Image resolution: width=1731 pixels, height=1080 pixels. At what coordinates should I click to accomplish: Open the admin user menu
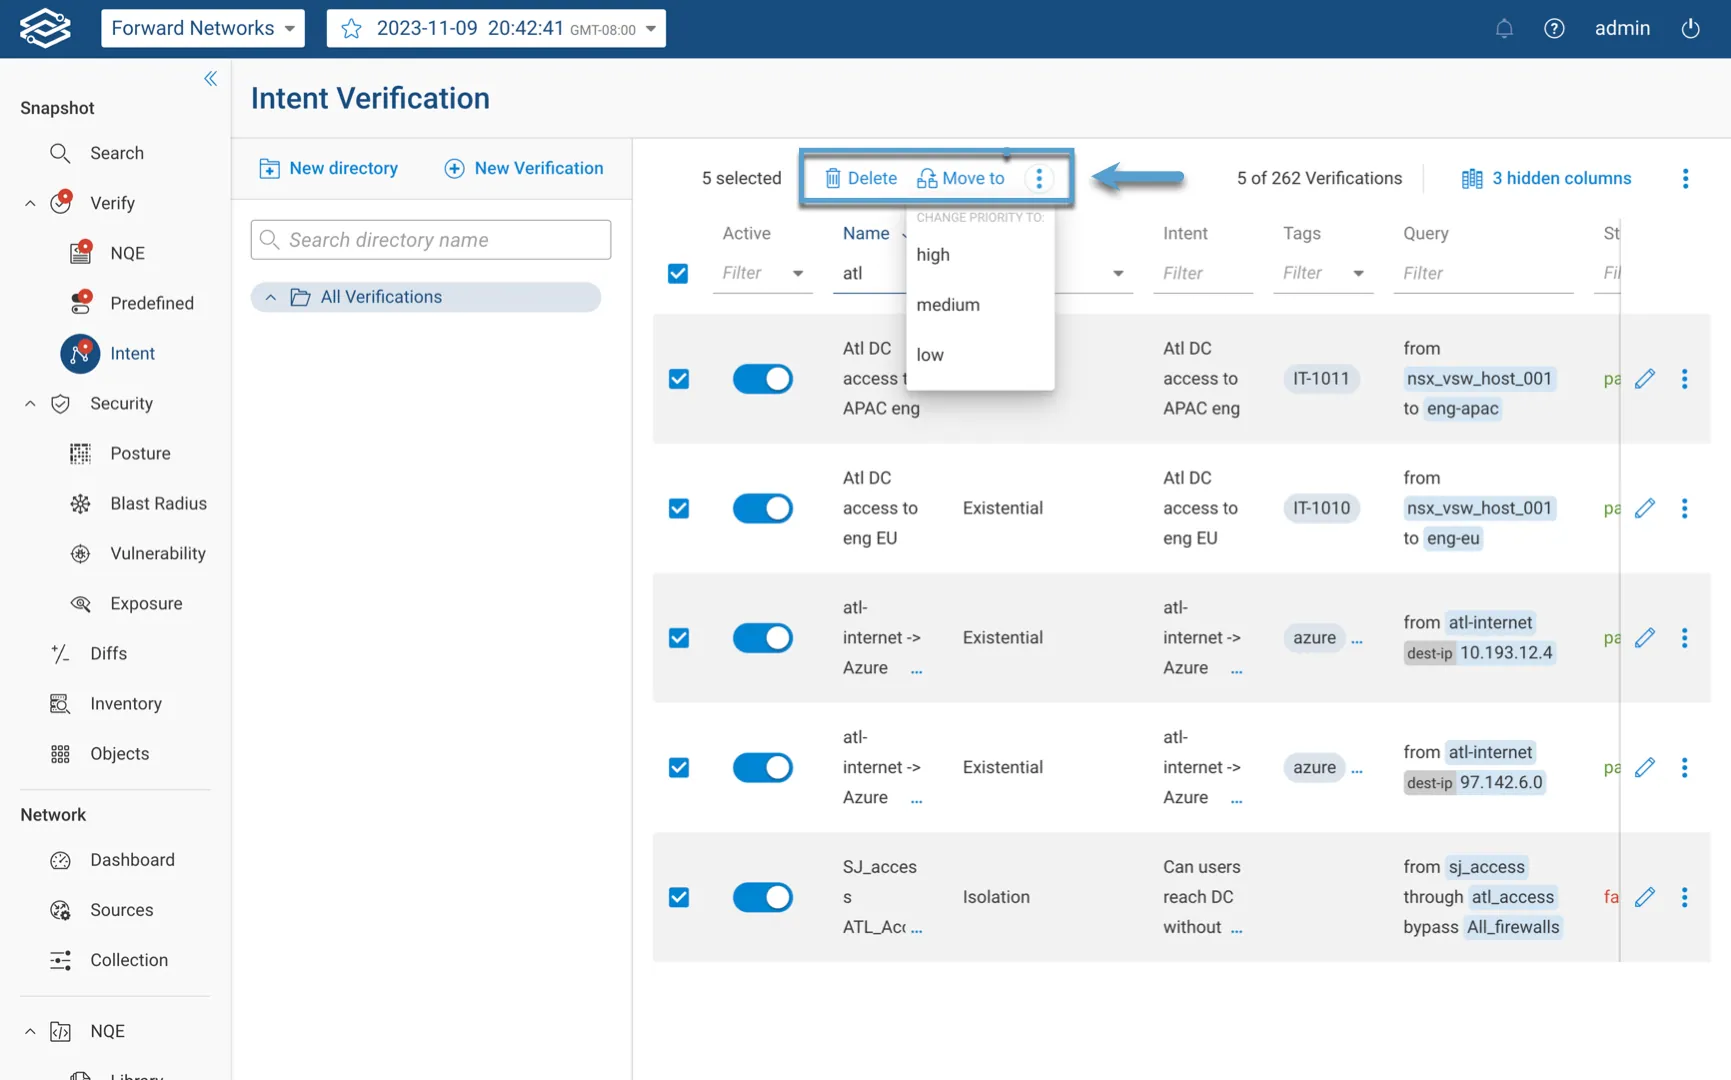pyautogui.click(x=1622, y=28)
